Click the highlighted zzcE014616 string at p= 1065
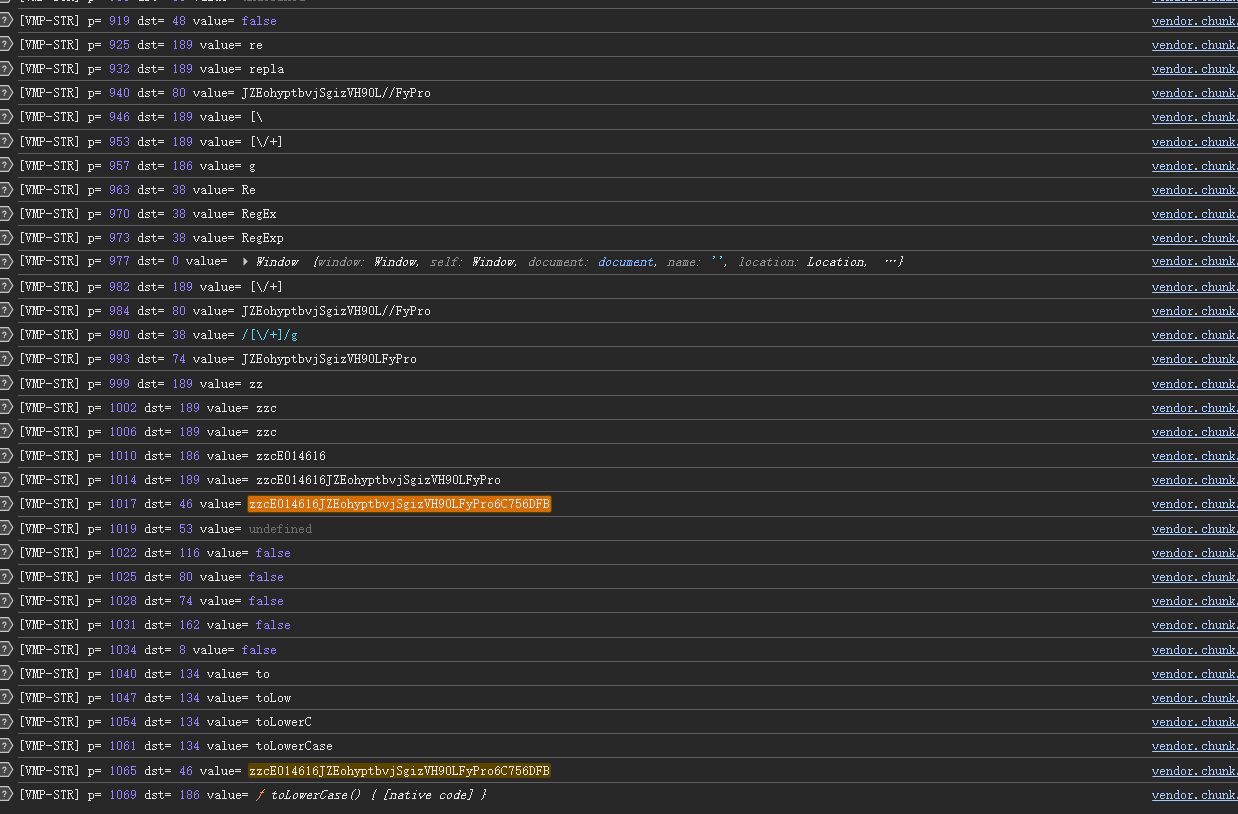This screenshot has width=1238, height=814. point(399,771)
